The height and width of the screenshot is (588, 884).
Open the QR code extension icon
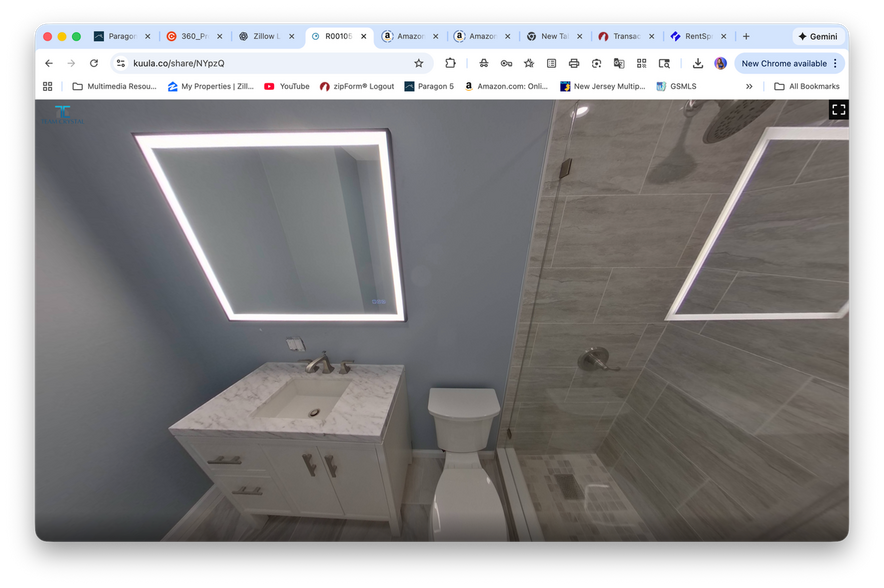(641, 63)
